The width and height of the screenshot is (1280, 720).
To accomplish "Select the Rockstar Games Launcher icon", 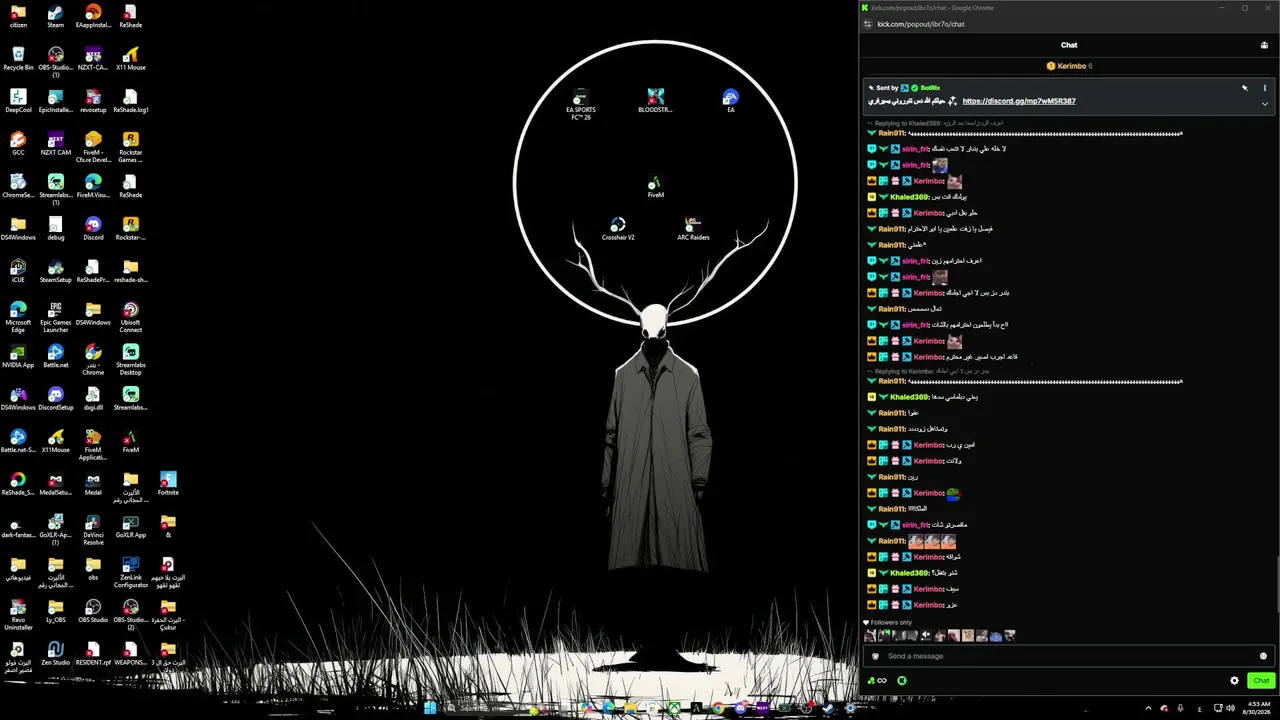I will pyautogui.click(x=131, y=148).
